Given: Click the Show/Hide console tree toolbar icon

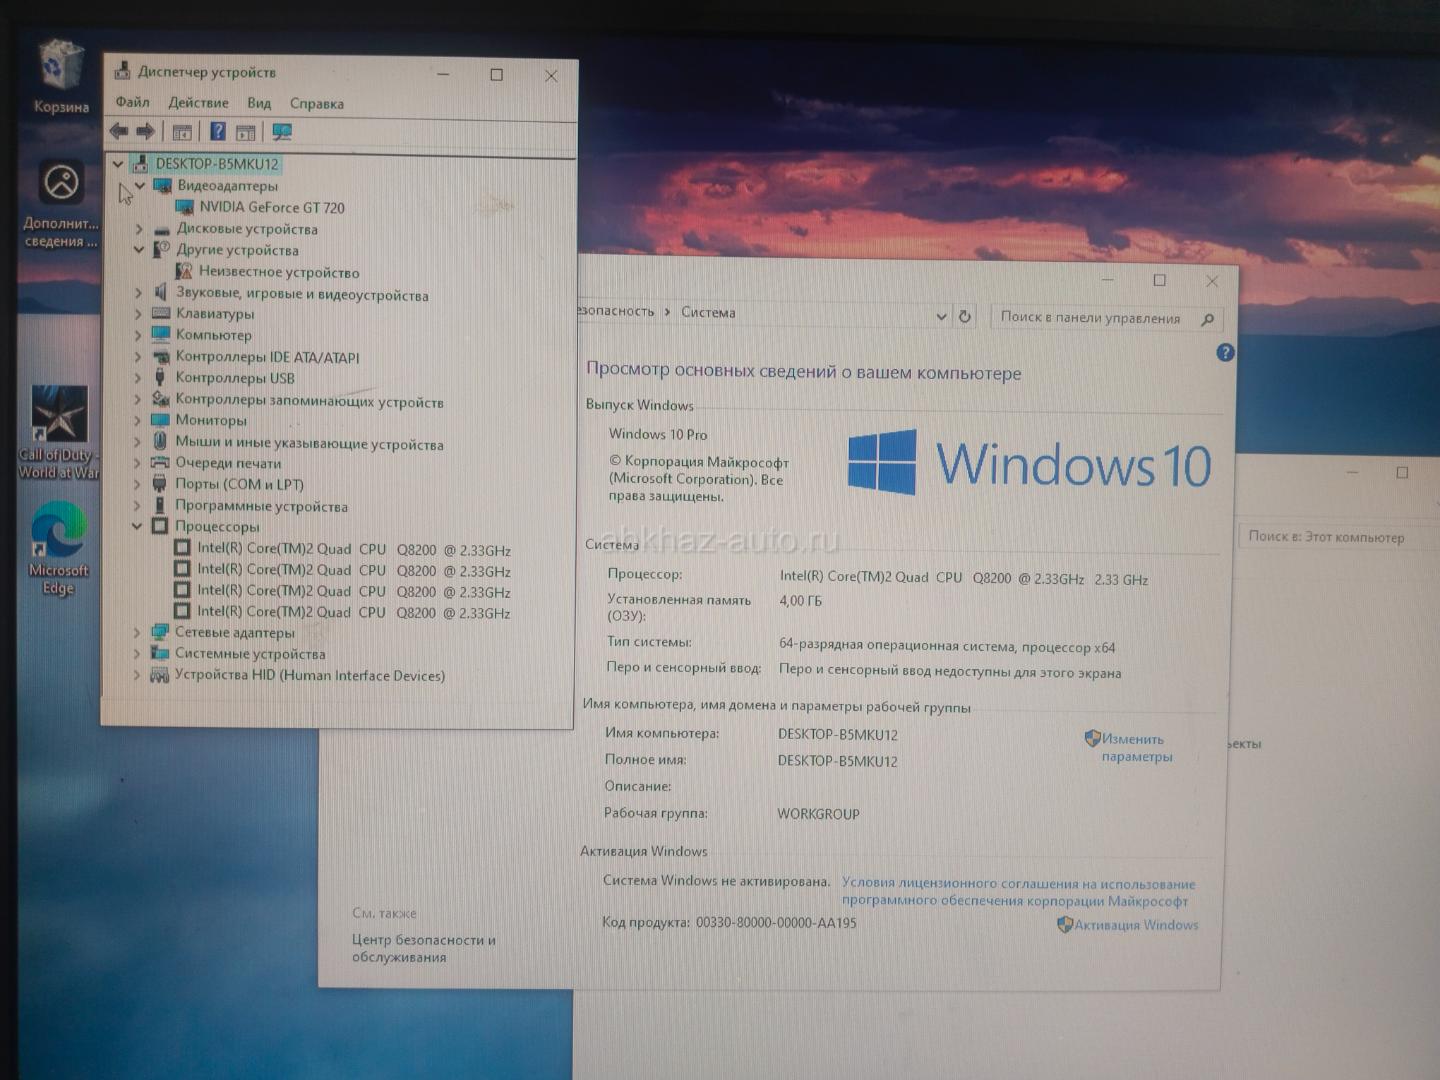Looking at the screenshot, I should [182, 132].
